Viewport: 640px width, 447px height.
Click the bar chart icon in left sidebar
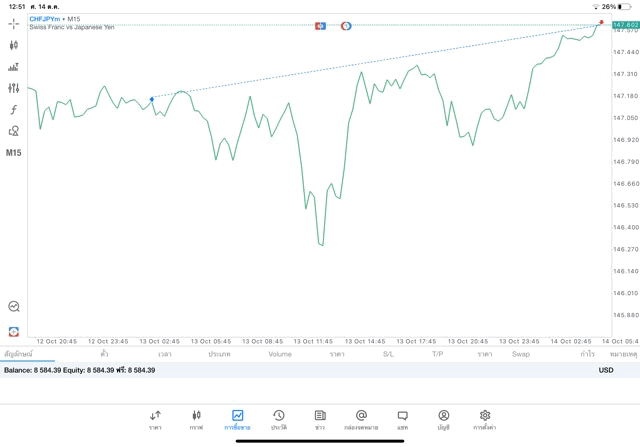pos(13,67)
